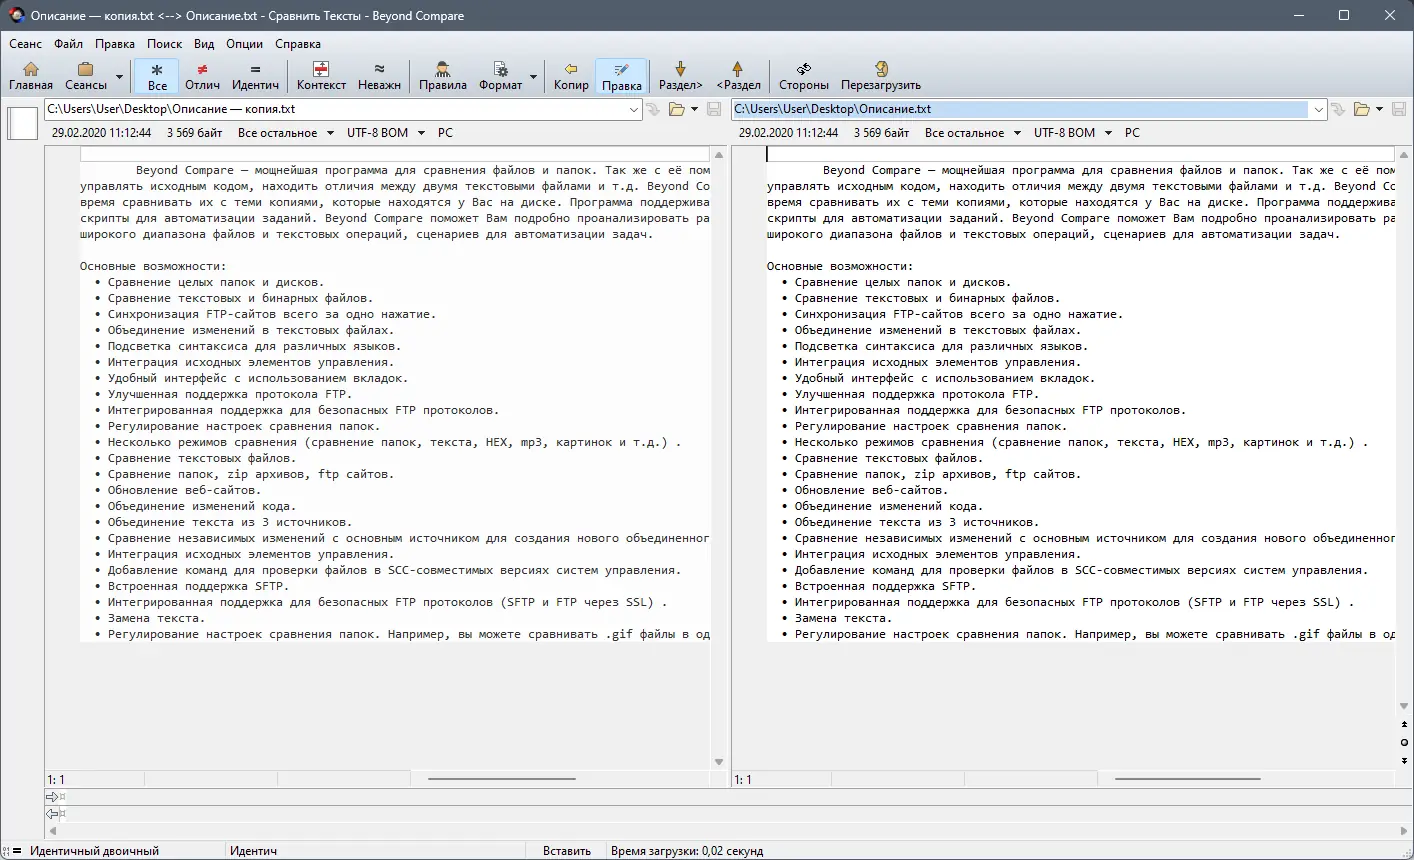The width and height of the screenshot is (1414, 860).
Task: Click left pane vertical scrollbar down arrow
Action: point(718,762)
